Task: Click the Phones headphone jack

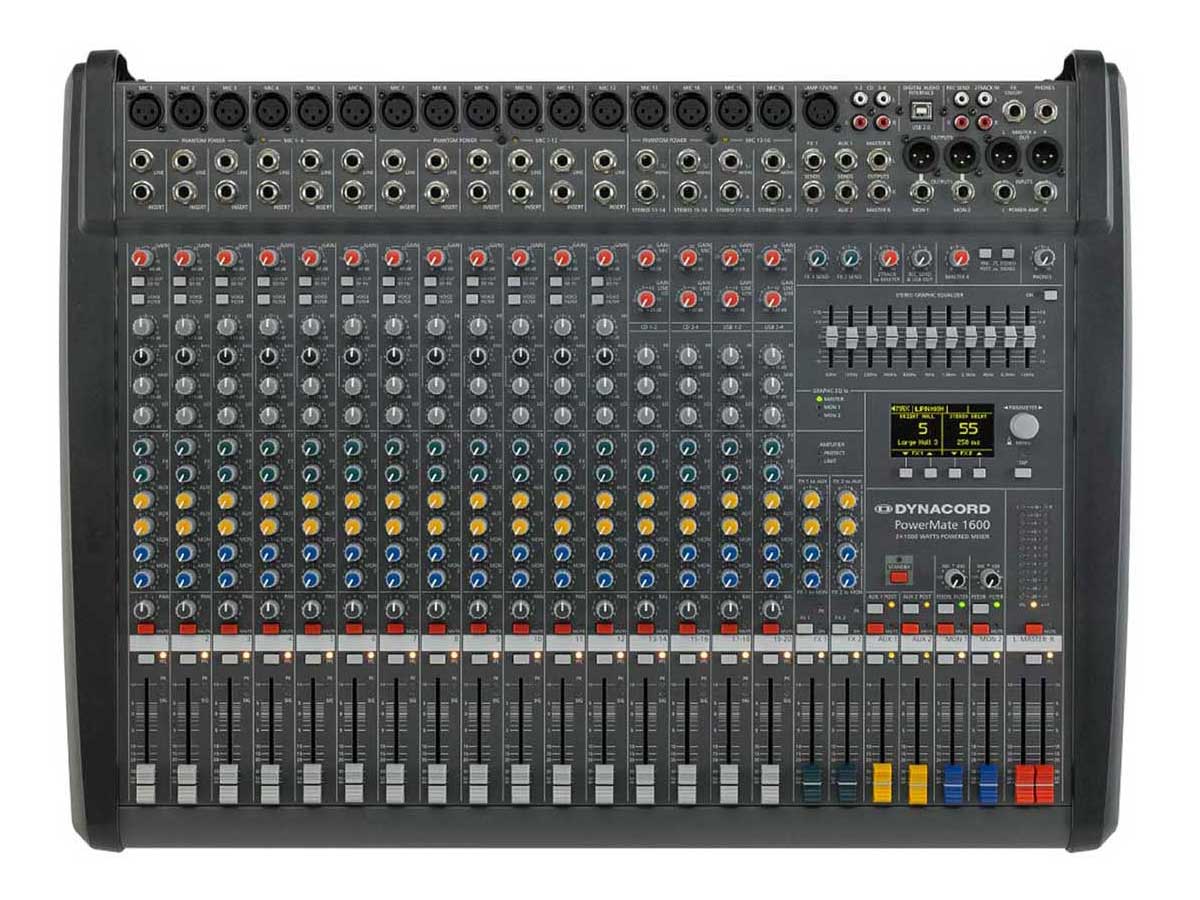Action: click(1046, 112)
